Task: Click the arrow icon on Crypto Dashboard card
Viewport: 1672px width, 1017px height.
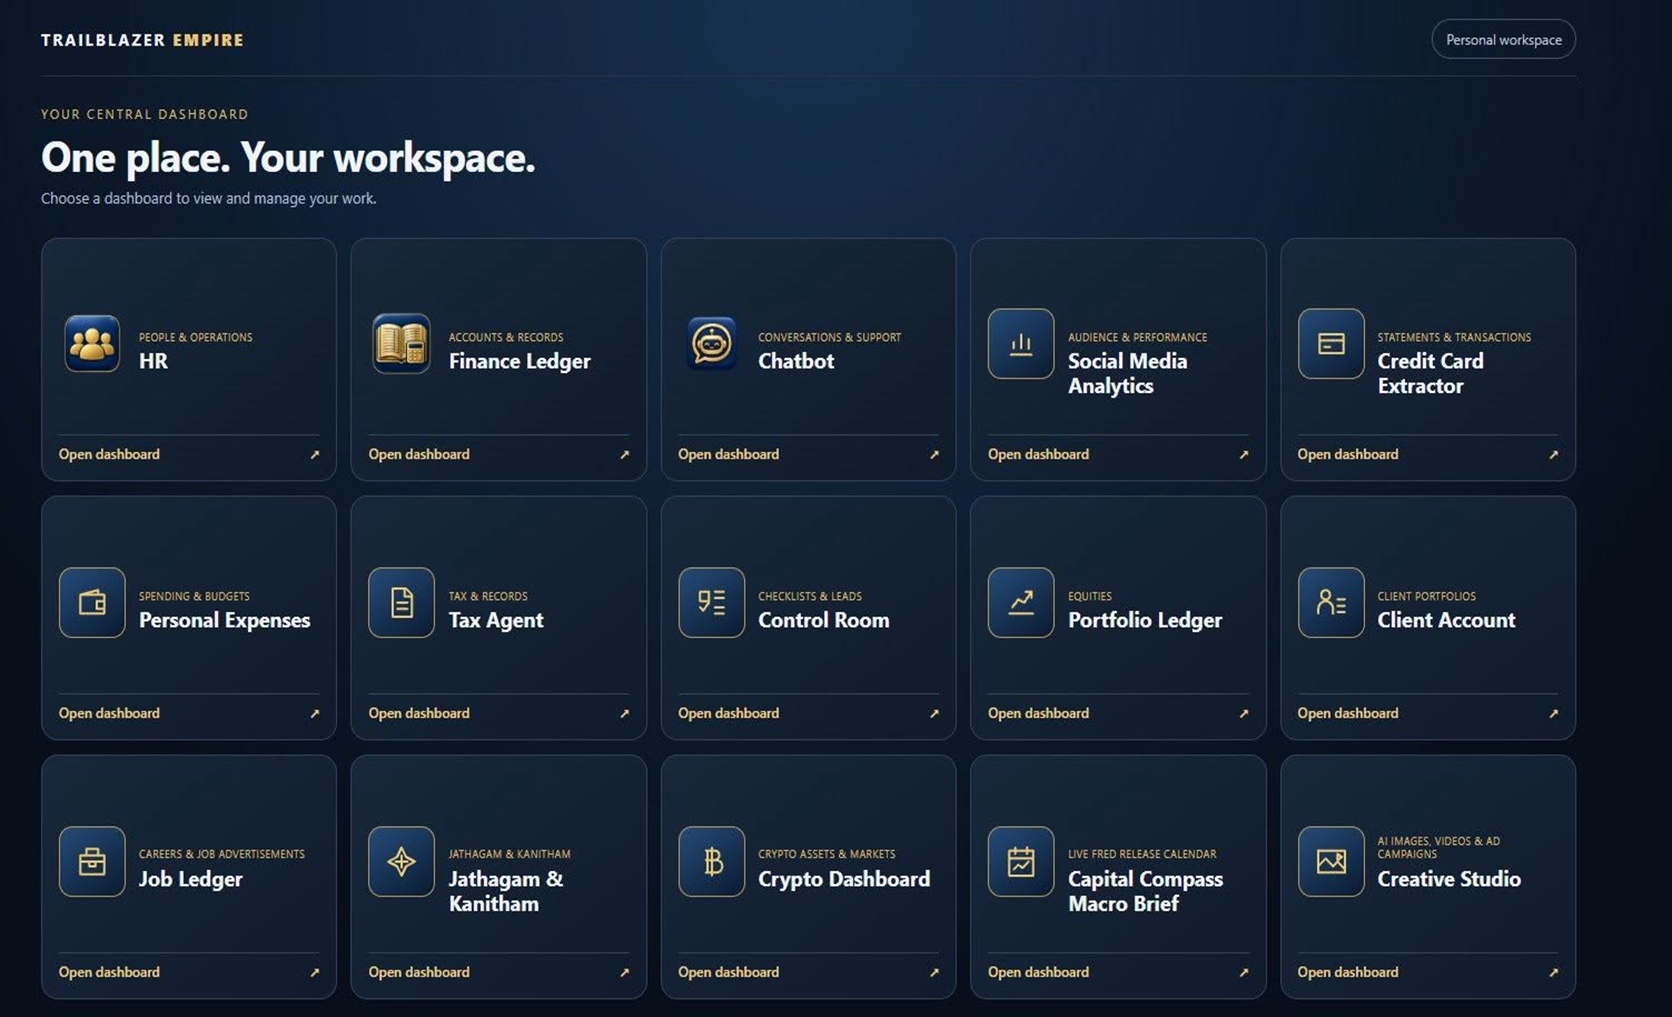Action: (934, 972)
